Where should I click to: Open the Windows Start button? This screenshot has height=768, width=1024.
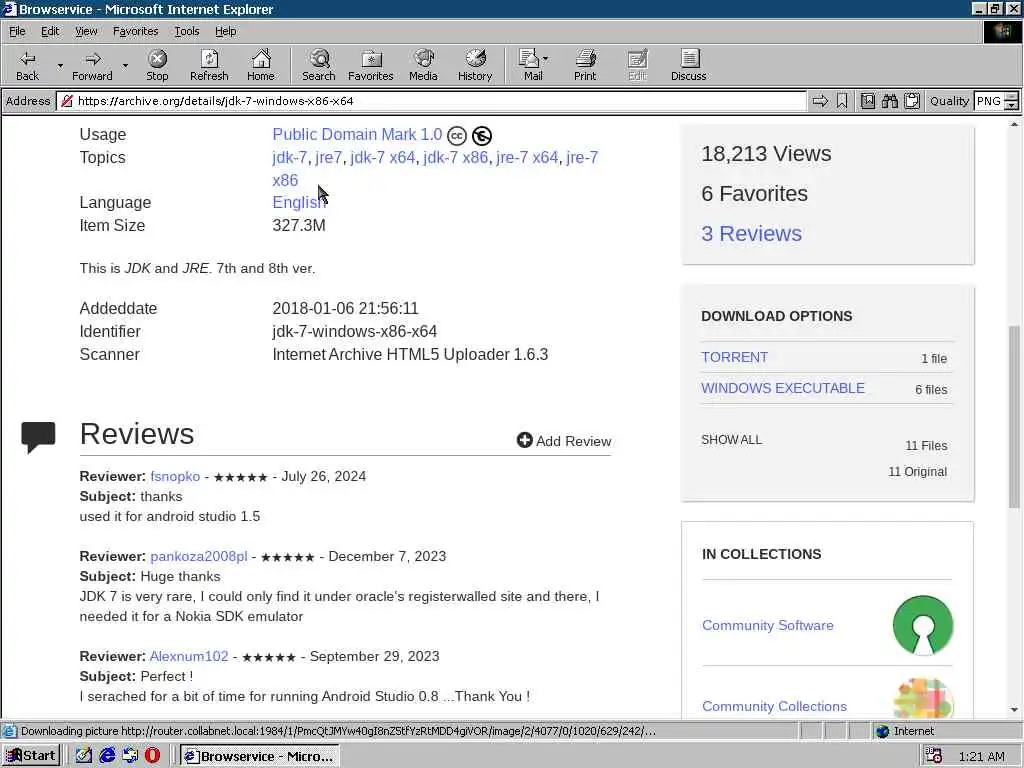31,756
